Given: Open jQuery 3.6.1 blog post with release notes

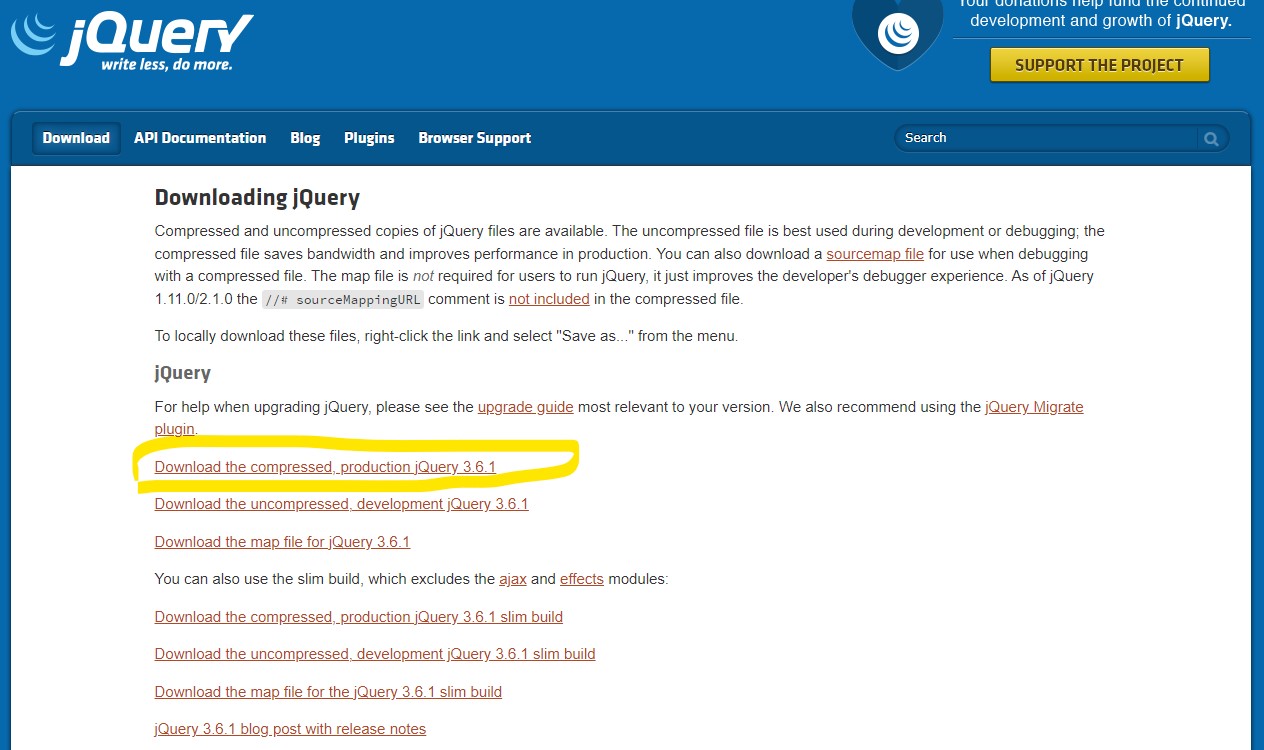Looking at the screenshot, I should point(290,729).
